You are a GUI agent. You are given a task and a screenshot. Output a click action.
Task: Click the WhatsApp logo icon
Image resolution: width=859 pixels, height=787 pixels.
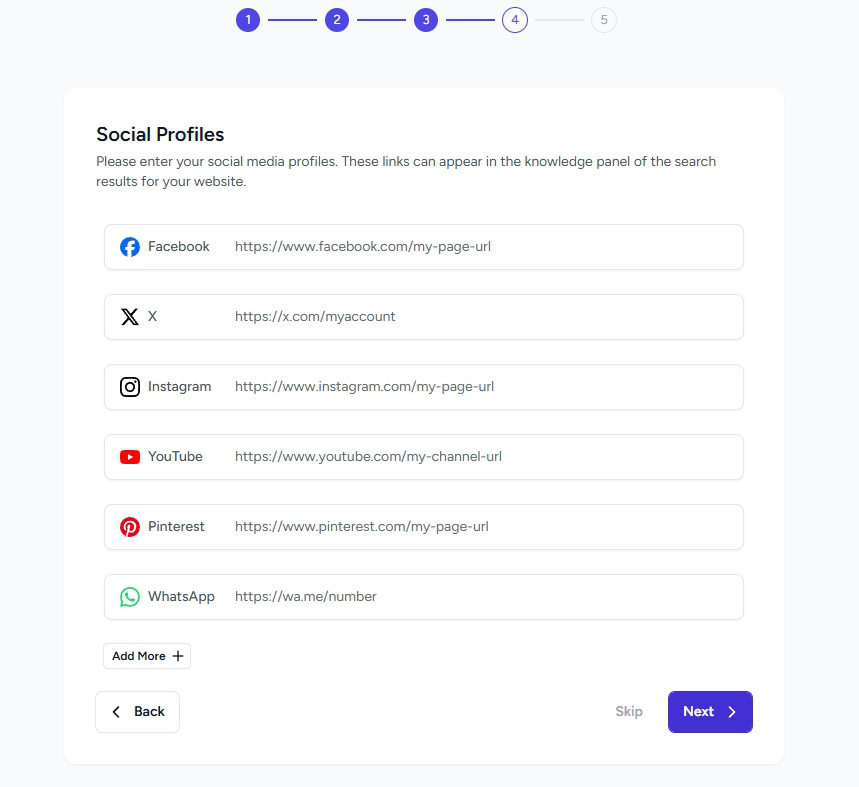pyautogui.click(x=130, y=597)
